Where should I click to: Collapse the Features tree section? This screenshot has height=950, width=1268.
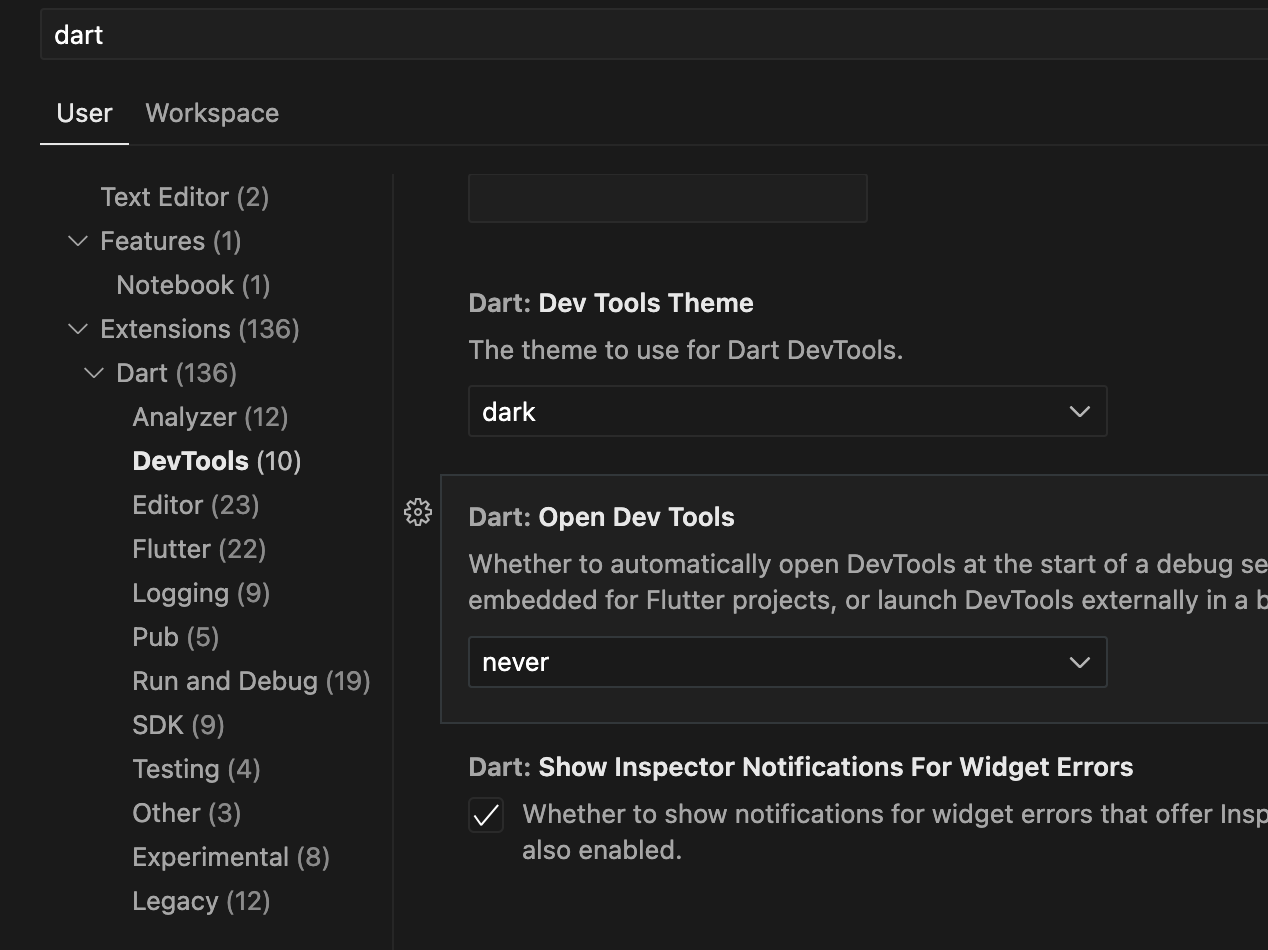[77, 241]
